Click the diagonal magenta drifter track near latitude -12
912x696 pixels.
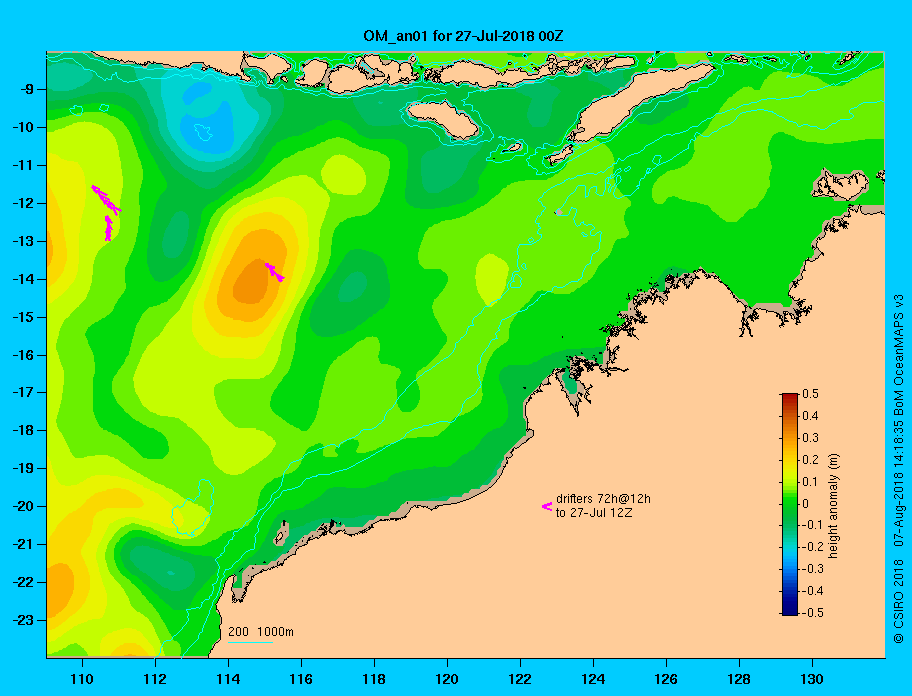[106, 200]
